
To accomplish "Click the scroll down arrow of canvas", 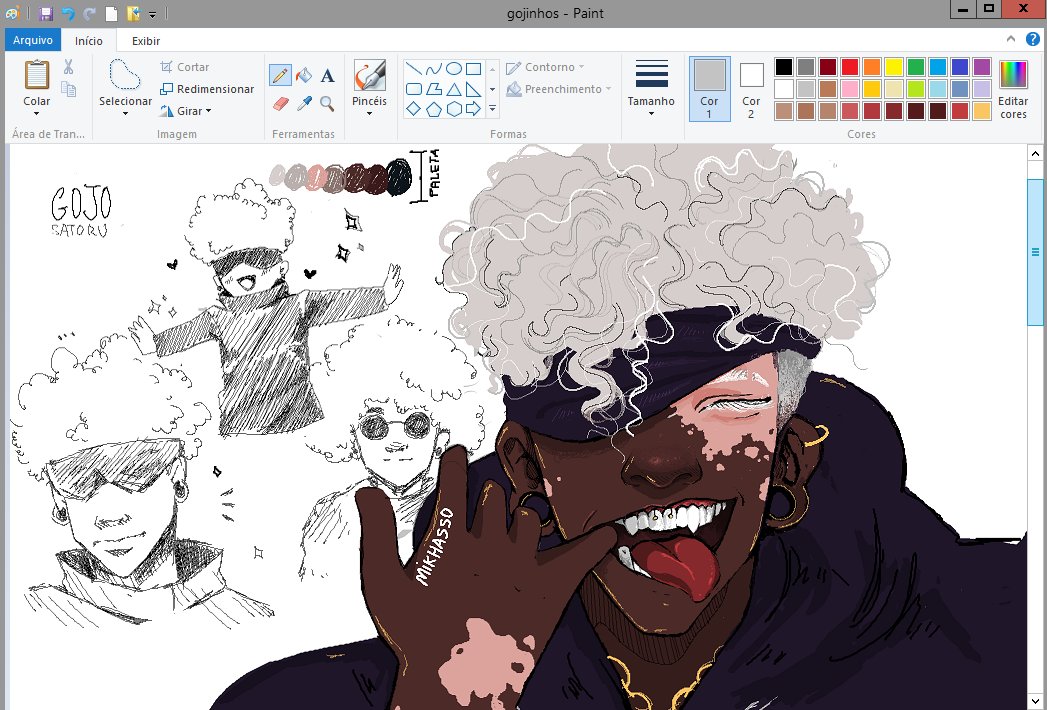I will point(1035,701).
